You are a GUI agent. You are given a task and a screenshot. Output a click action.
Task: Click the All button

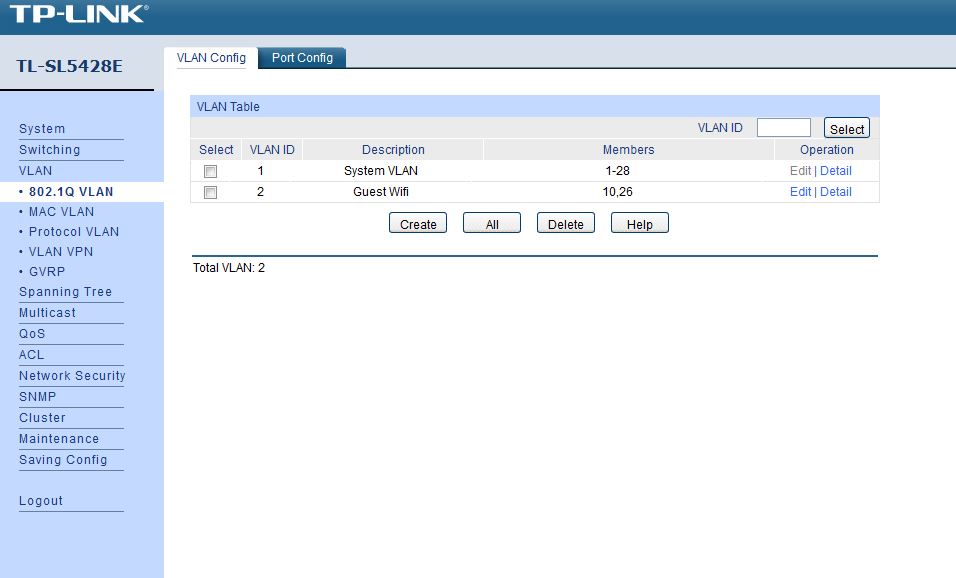click(x=491, y=223)
